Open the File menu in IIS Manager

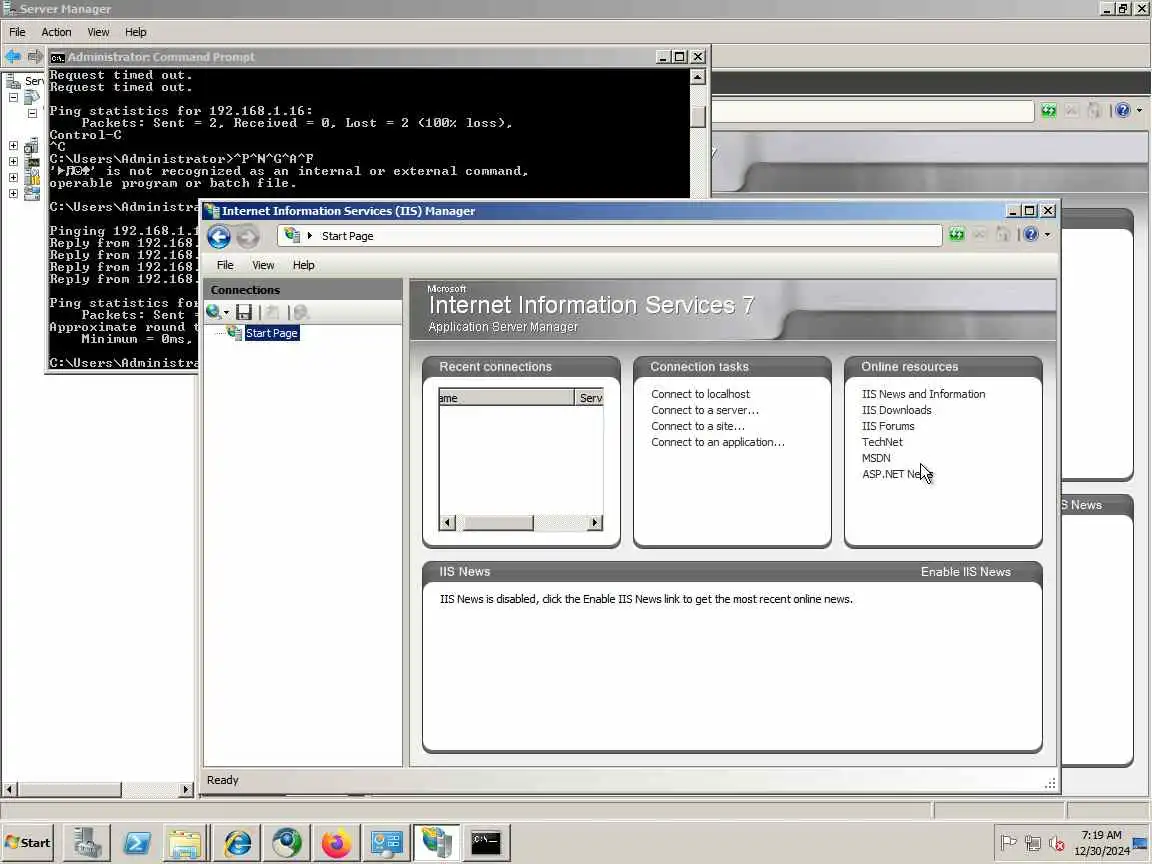(x=226, y=265)
